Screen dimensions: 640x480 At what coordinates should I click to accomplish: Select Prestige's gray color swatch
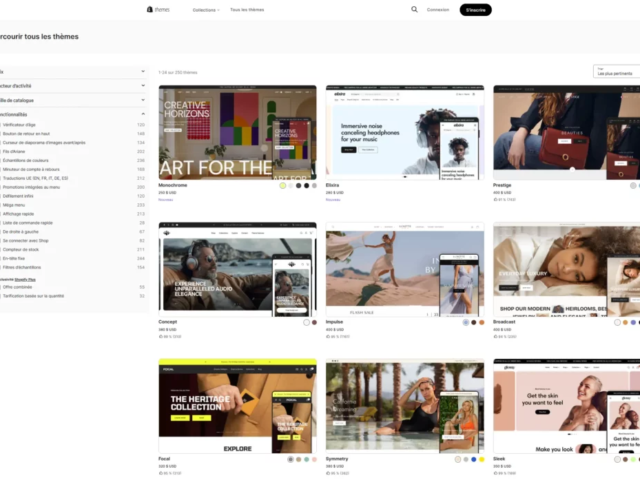click(633, 186)
